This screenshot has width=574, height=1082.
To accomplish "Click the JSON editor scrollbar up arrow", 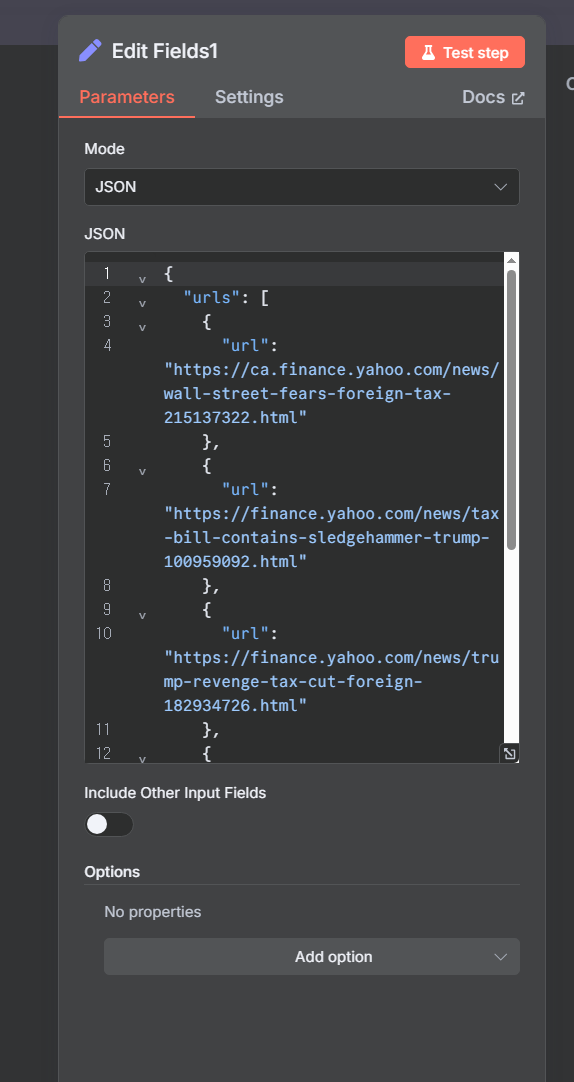I will pos(511,260).
